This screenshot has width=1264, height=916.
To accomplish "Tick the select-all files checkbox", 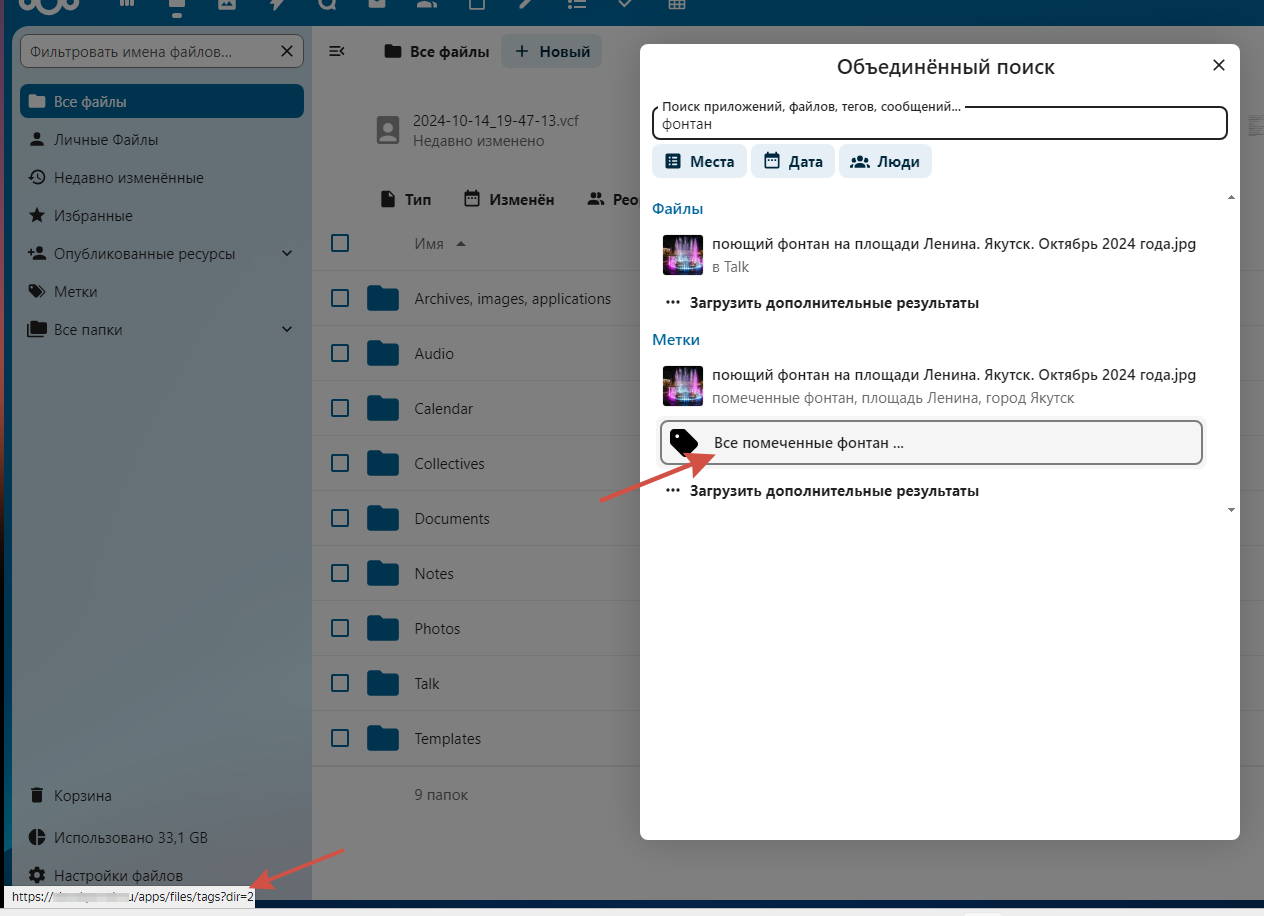I will click(x=340, y=243).
